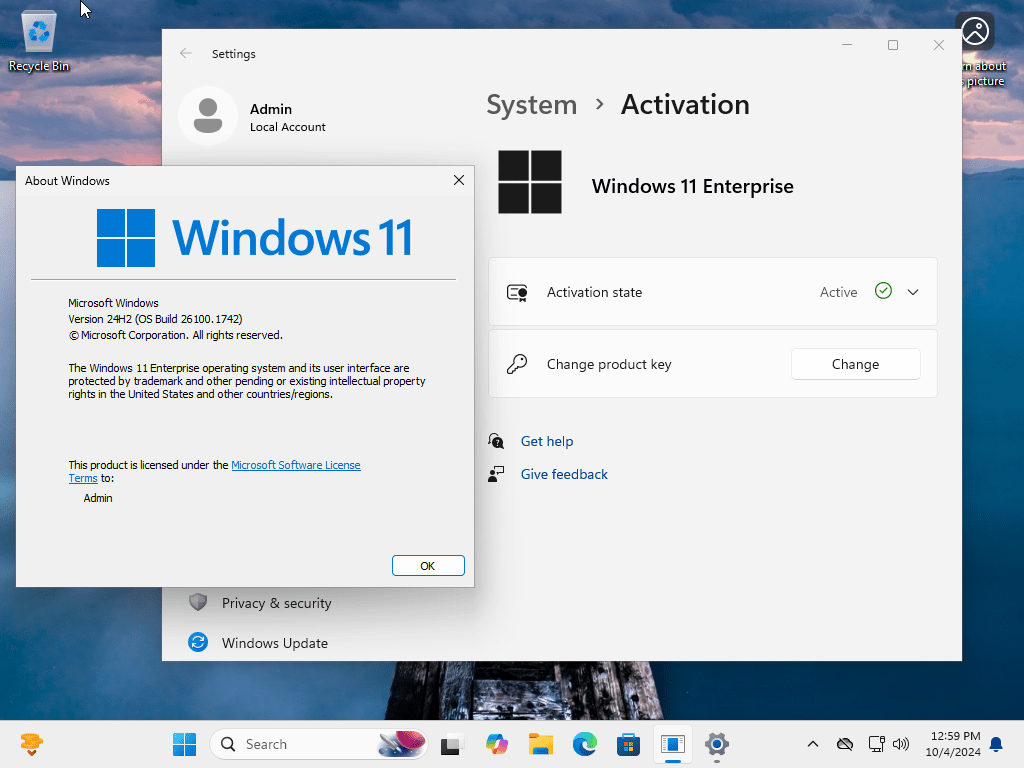Click the Windows logo in Activation page
This screenshot has width=1024, height=768.
[x=530, y=182]
